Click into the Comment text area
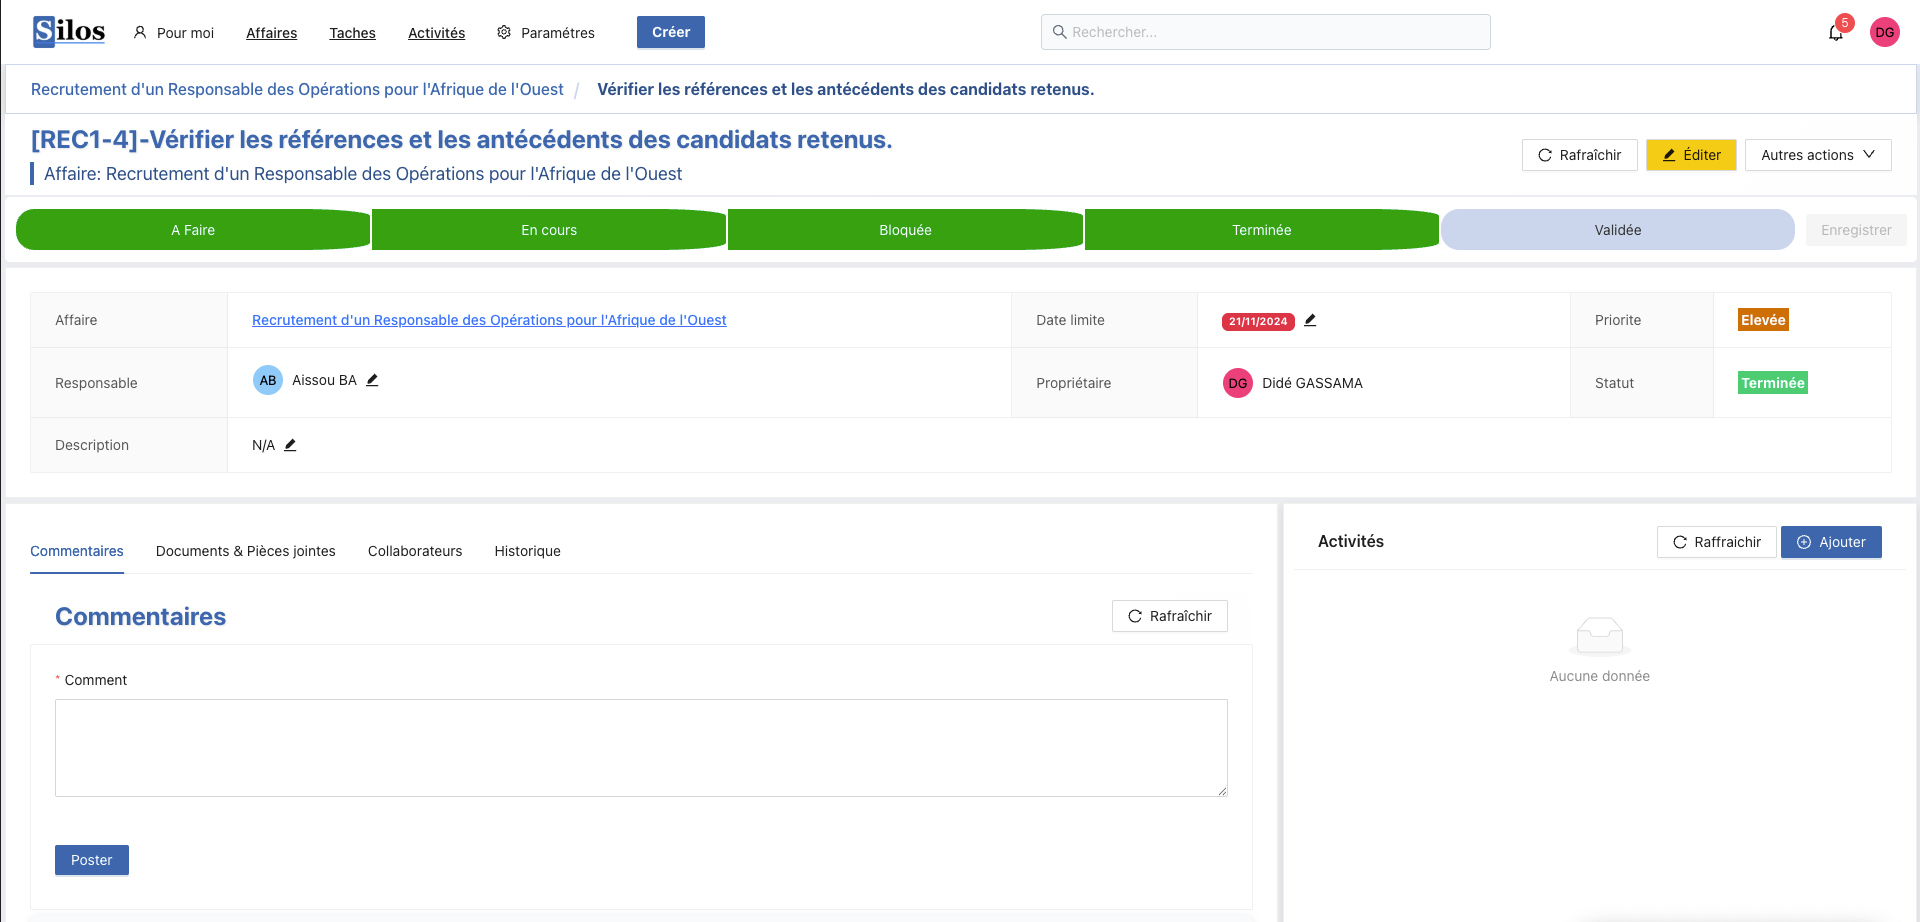The height and width of the screenshot is (922, 1920). coord(640,747)
